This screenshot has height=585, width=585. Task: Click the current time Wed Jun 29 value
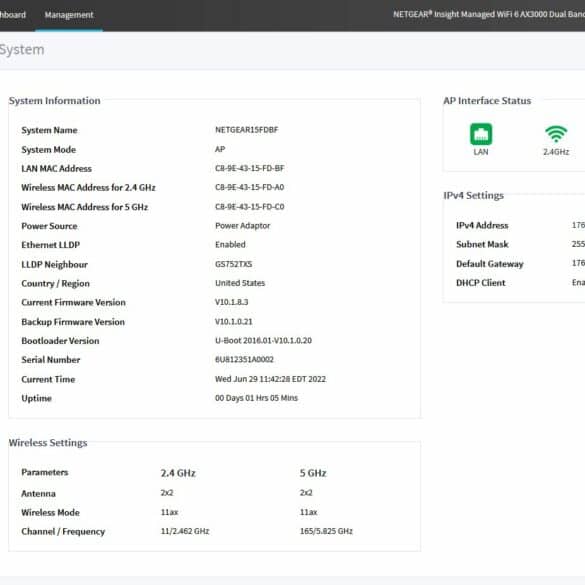pyautogui.click(x=270, y=379)
